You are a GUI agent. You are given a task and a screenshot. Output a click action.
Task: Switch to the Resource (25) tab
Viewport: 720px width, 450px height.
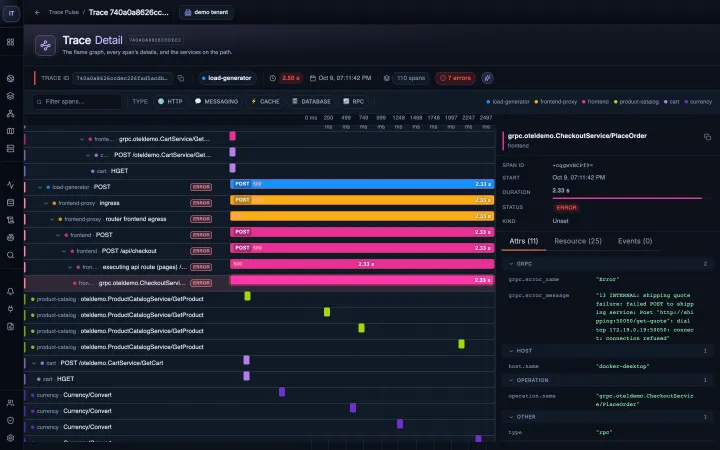point(578,241)
